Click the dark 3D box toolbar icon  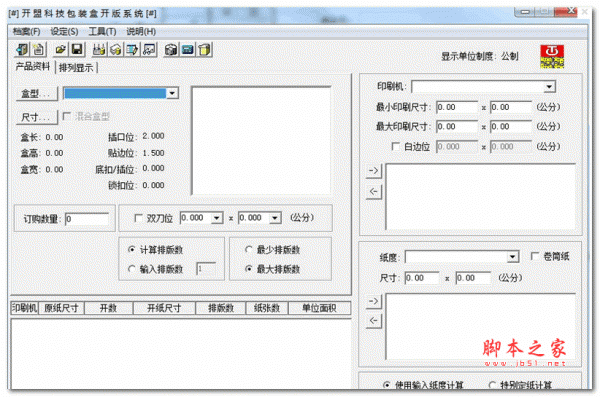171,49
